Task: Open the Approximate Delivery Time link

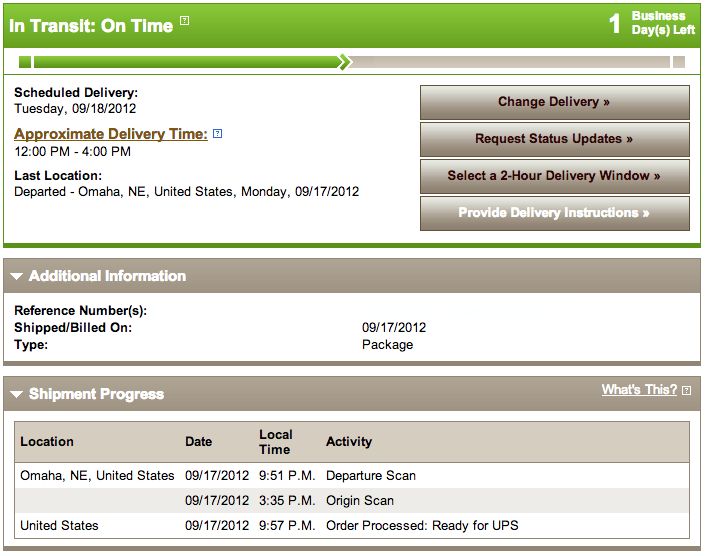Action: click(111, 134)
